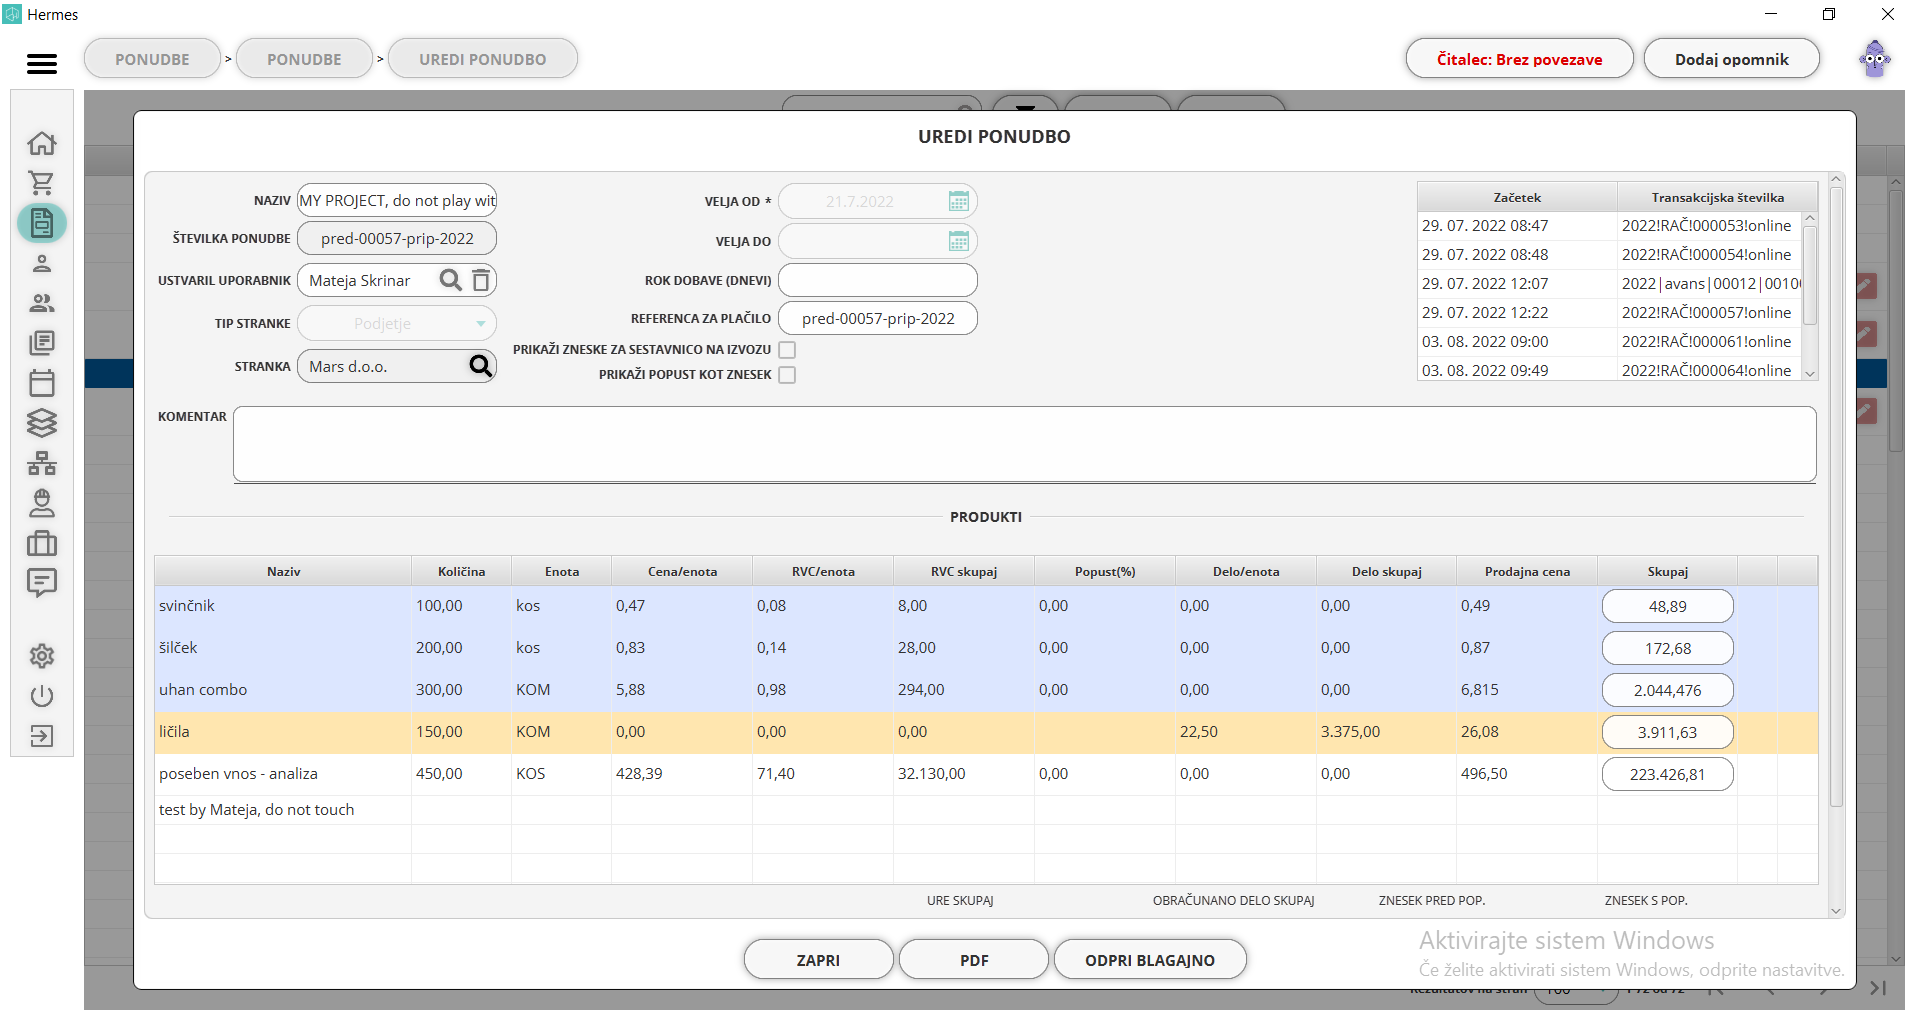Click the Komentar text area
Image resolution: width=1920 pixels, height=1028 pixels.
1025,444
